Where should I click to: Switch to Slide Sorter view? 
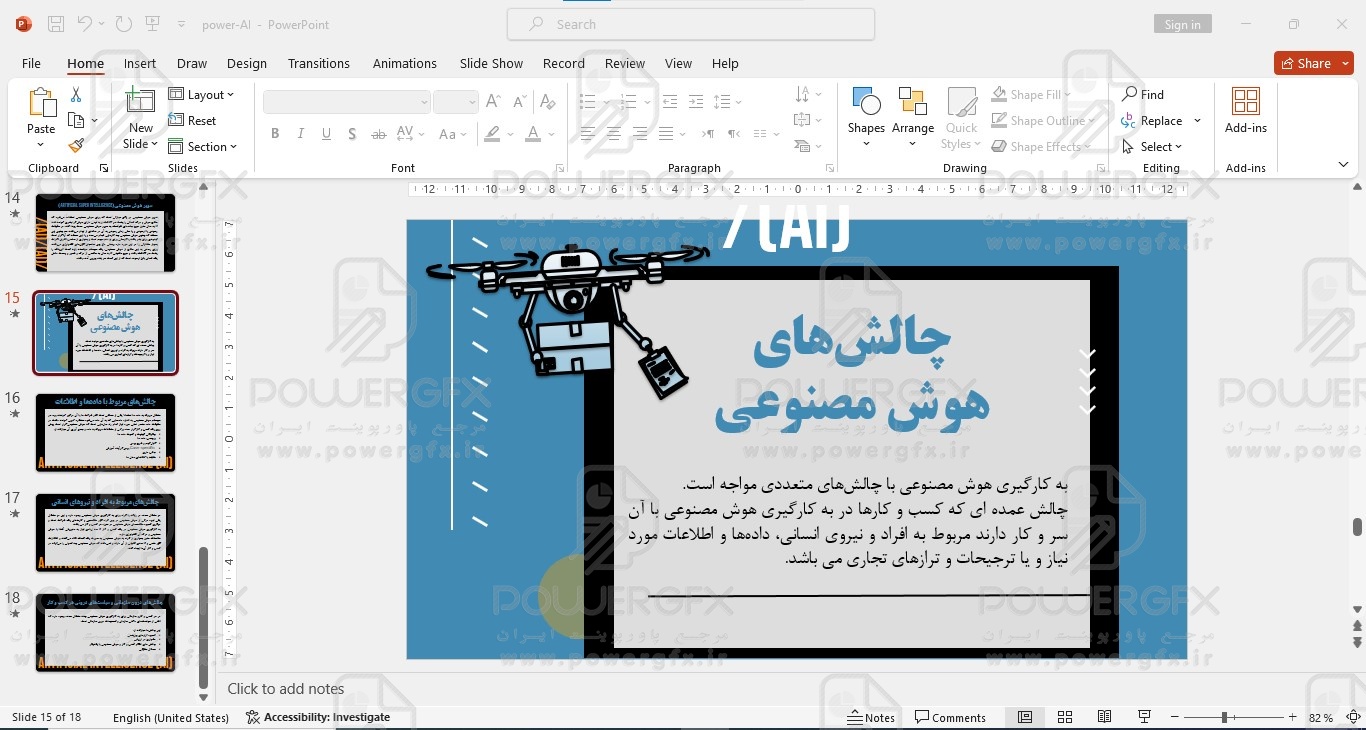tap(1065, 717)
